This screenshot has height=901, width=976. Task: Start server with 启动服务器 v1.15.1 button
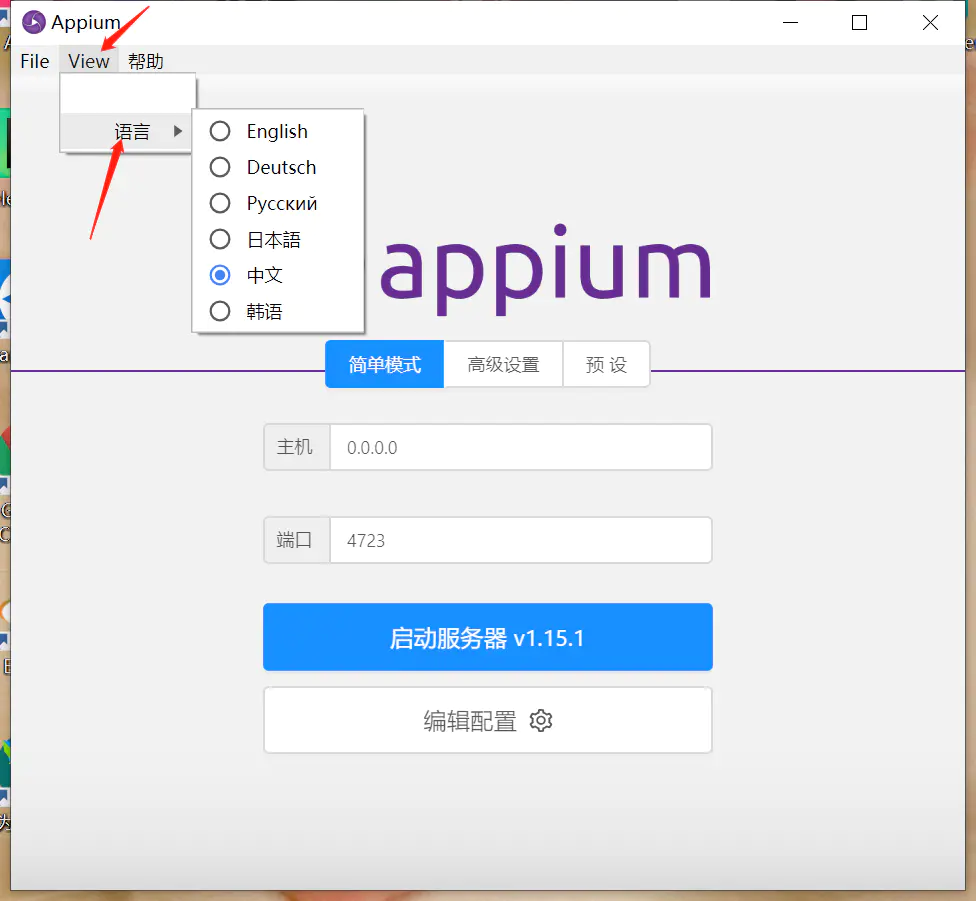point(487,637)
